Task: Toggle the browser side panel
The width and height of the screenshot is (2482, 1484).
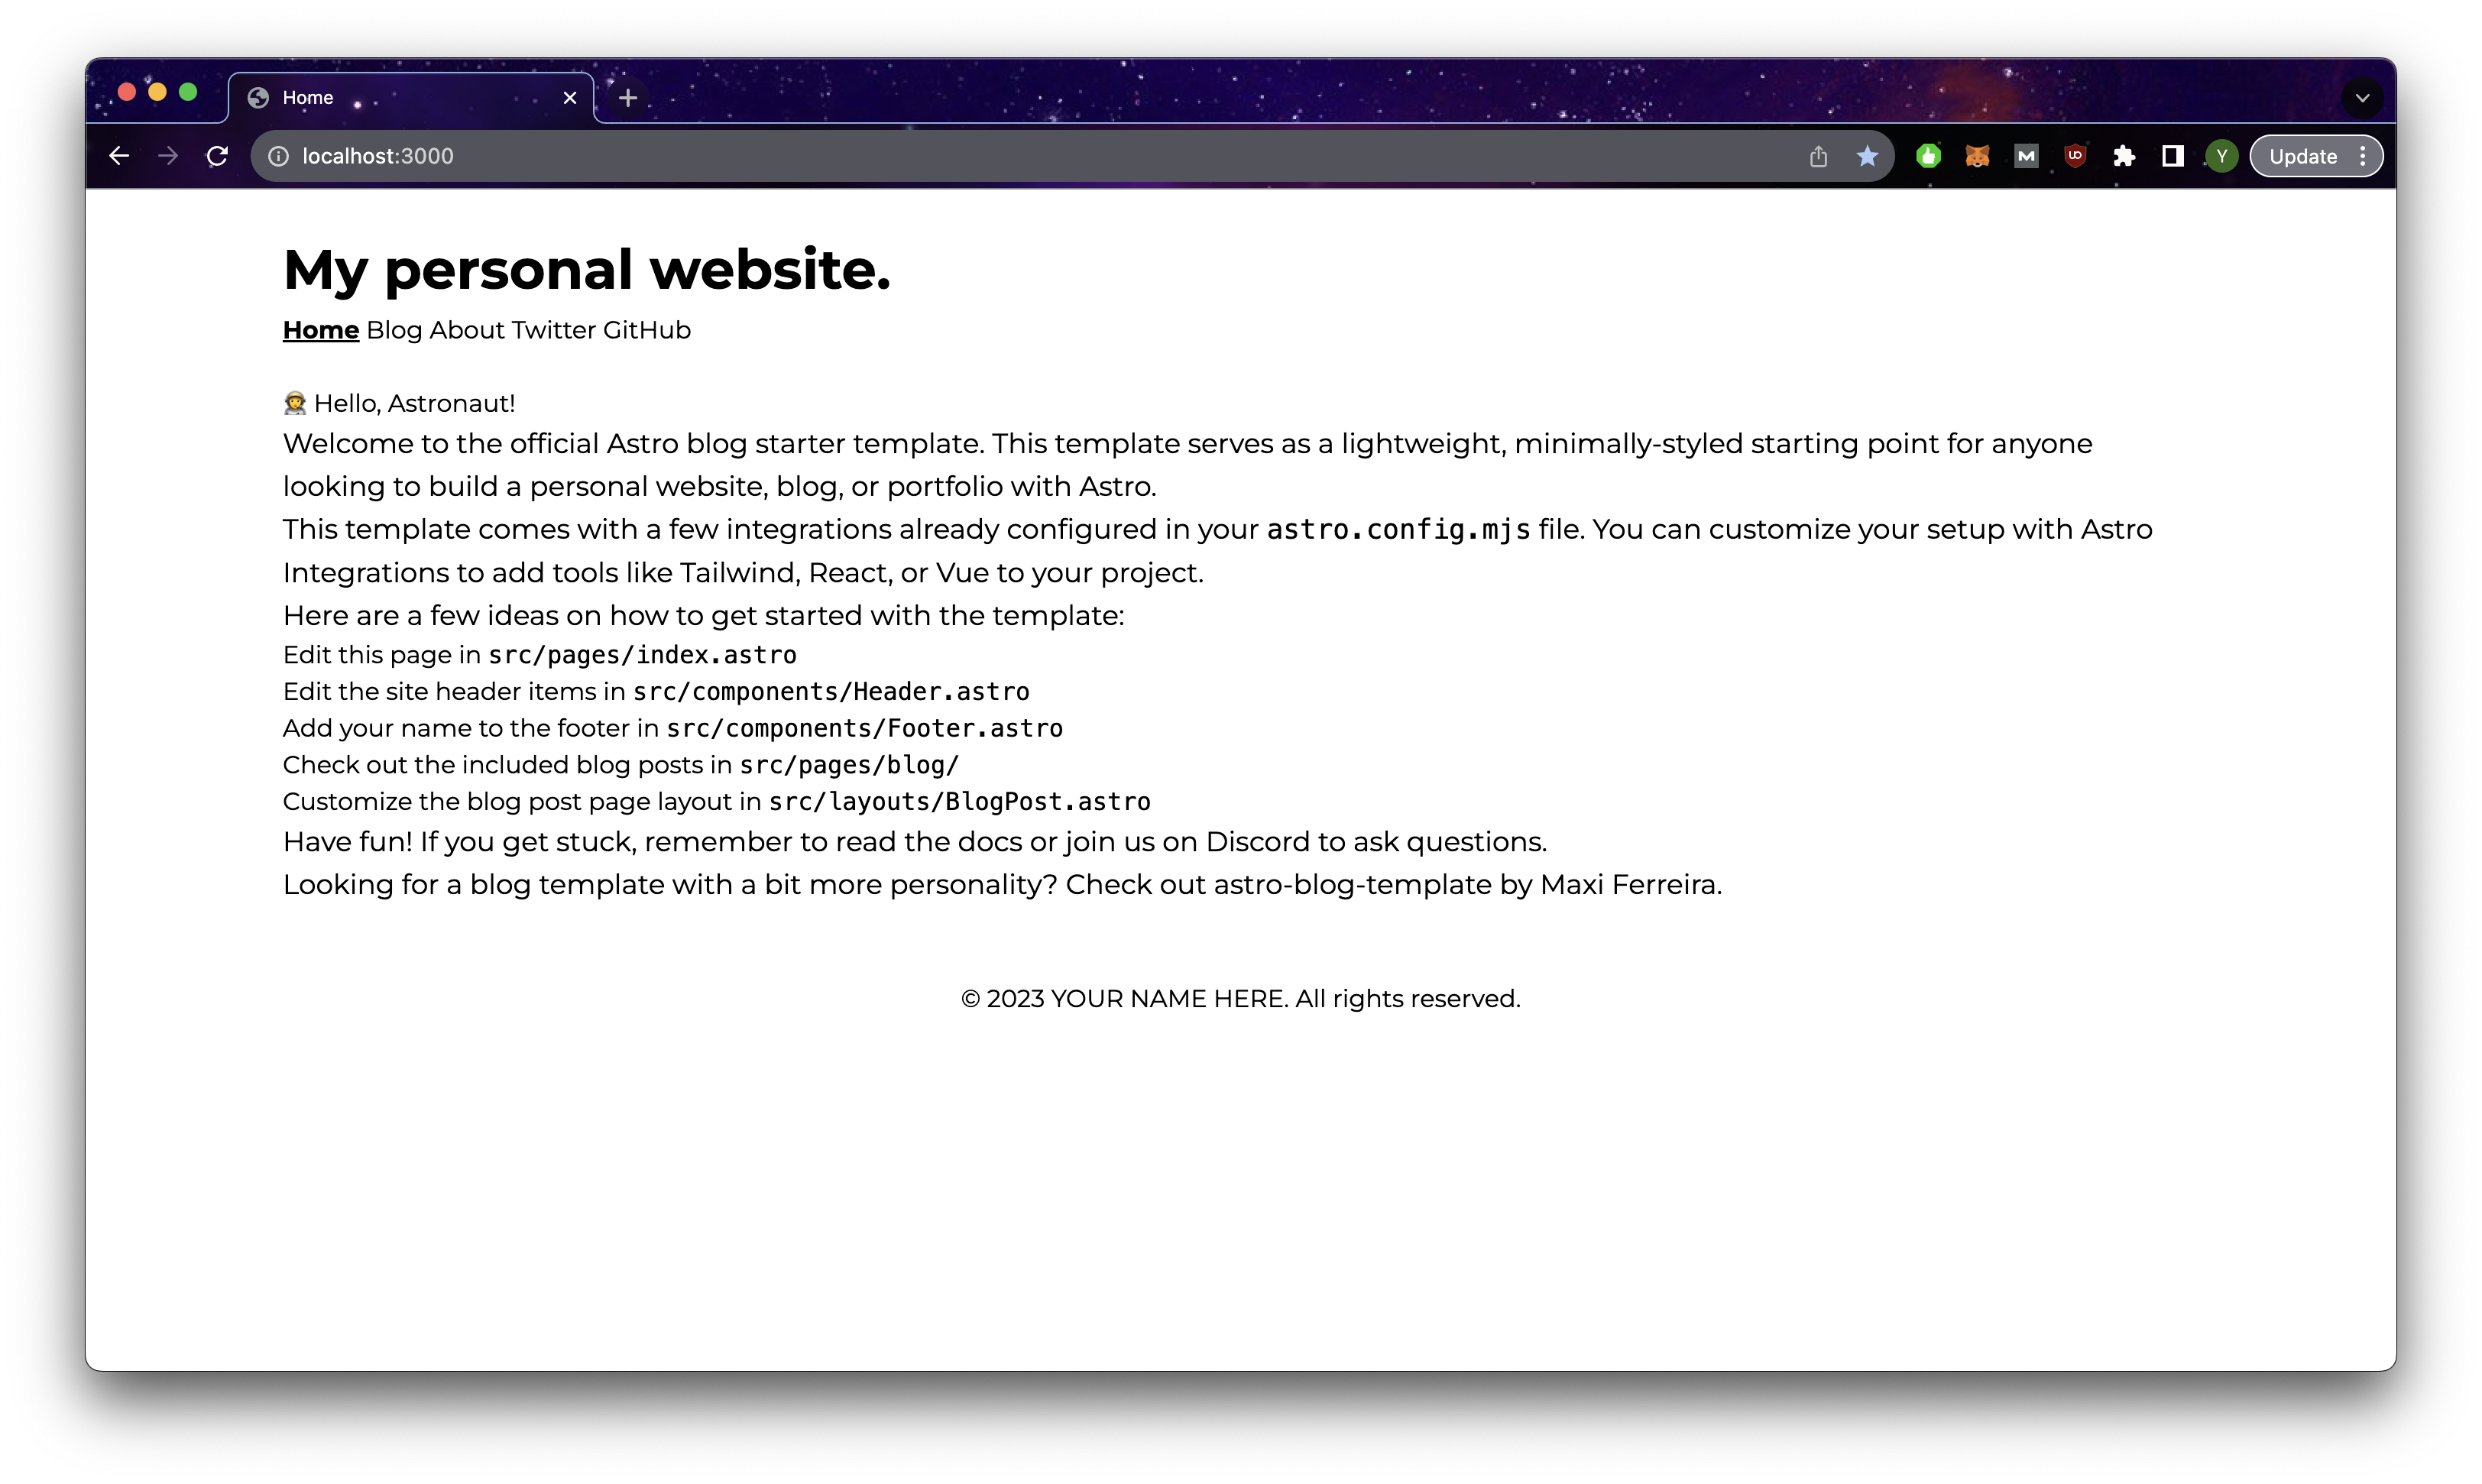Action: (x=2172, y=156)
